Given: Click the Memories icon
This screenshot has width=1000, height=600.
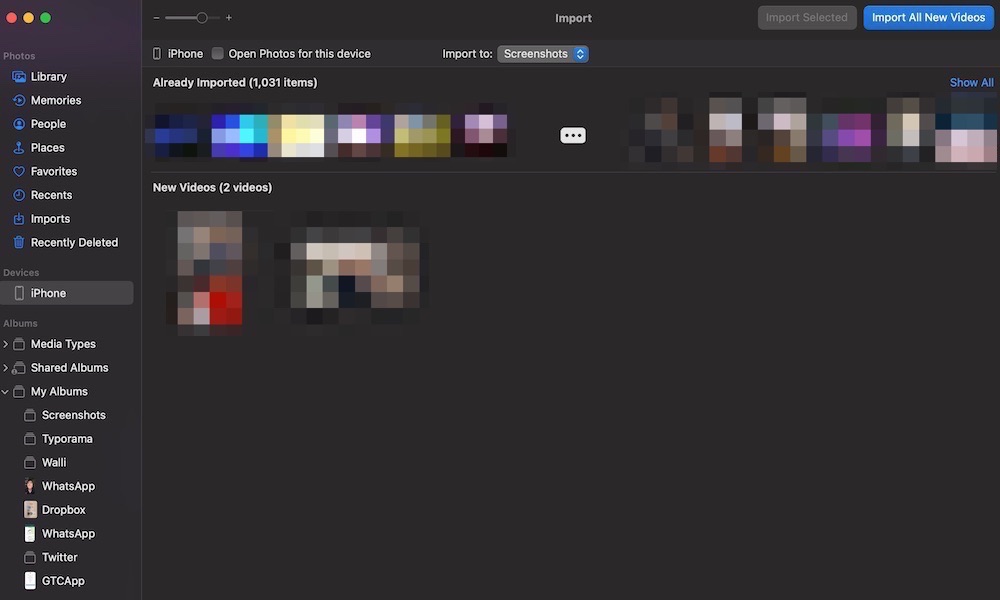Looking at the screenshot, I should (18, 100).
